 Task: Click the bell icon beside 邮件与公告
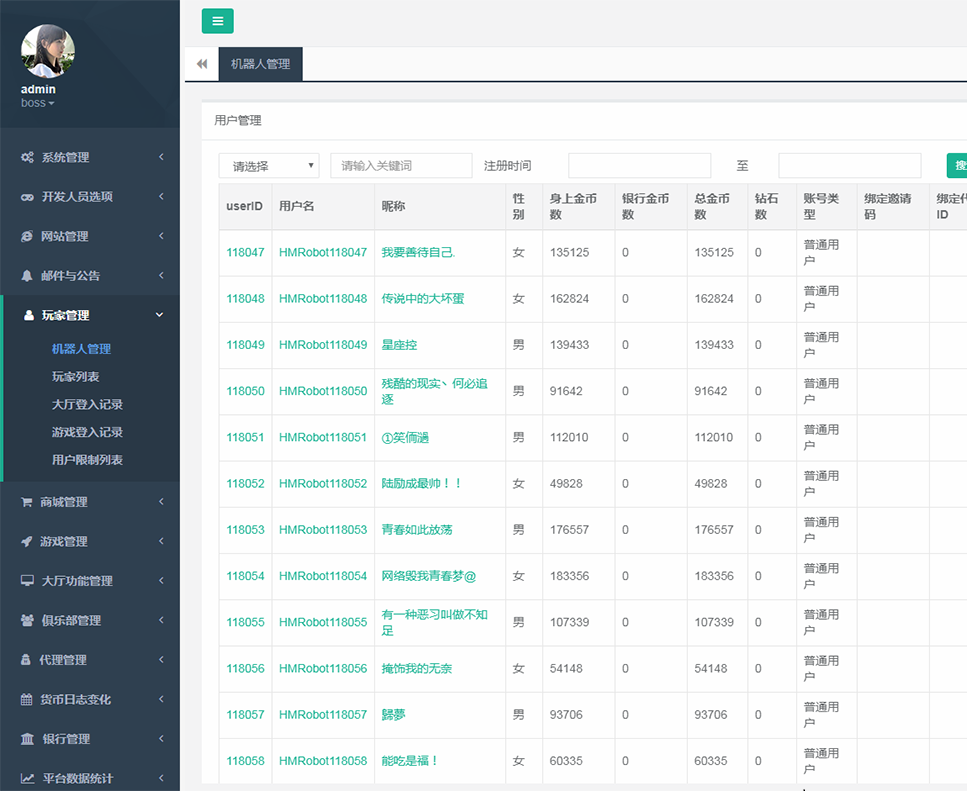[28, 275]
